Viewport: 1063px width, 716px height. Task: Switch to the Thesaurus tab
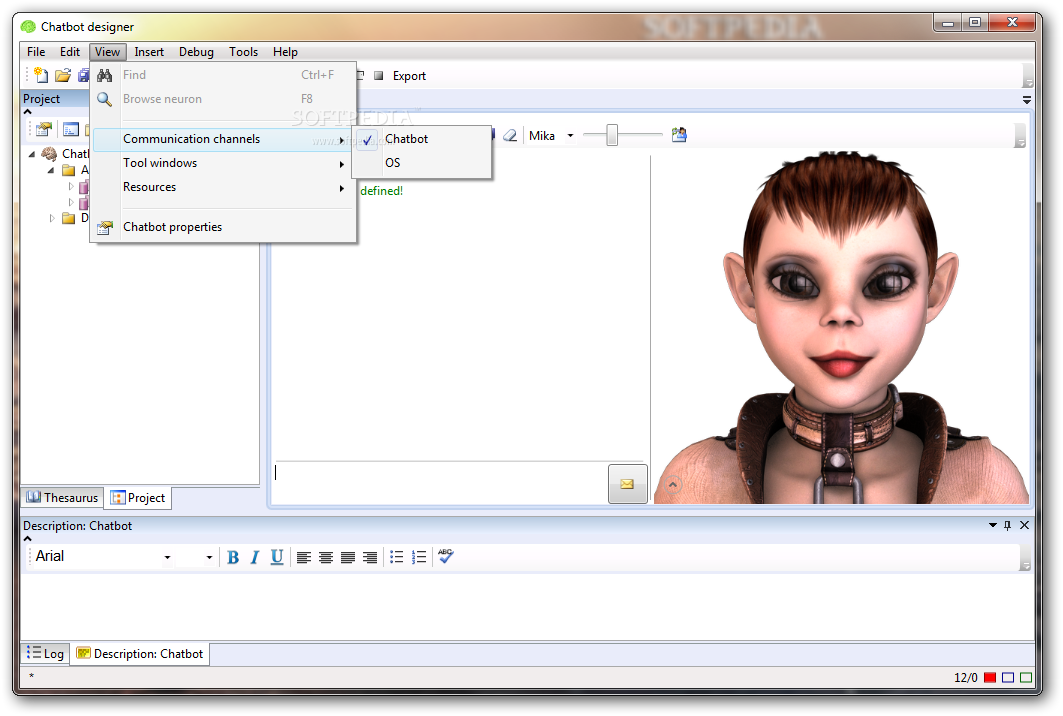[x=62, y=498]
